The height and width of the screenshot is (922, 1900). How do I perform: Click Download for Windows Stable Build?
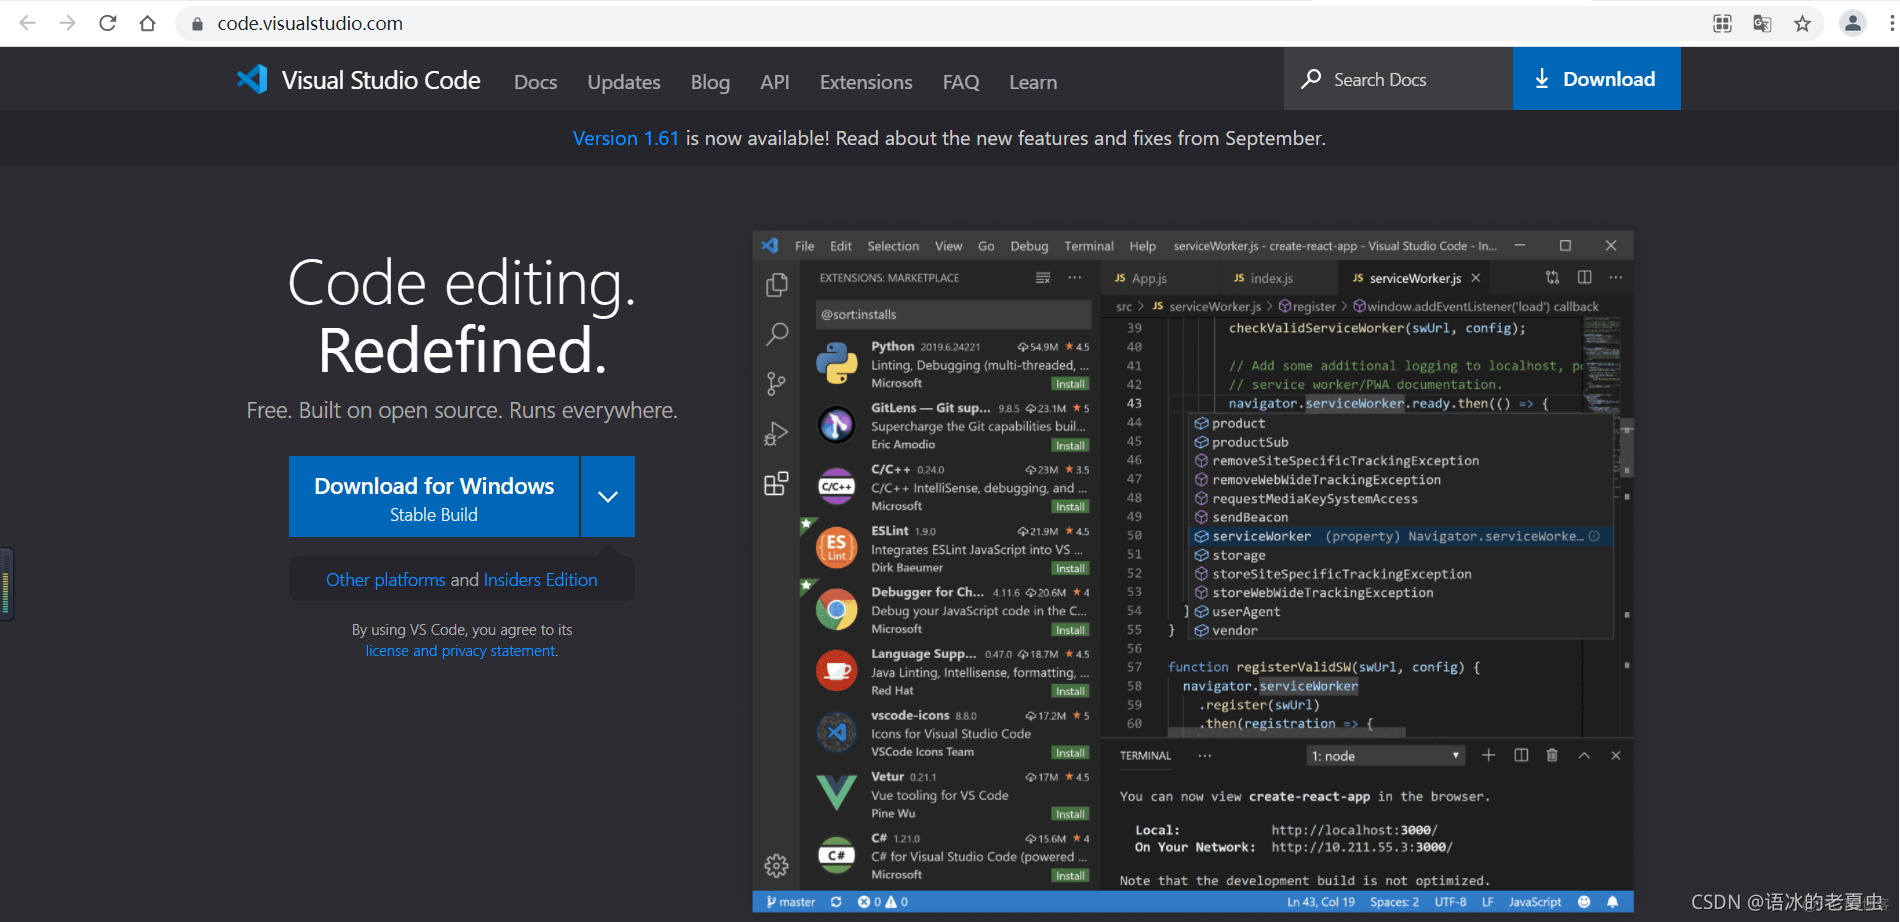coord(434,497)
